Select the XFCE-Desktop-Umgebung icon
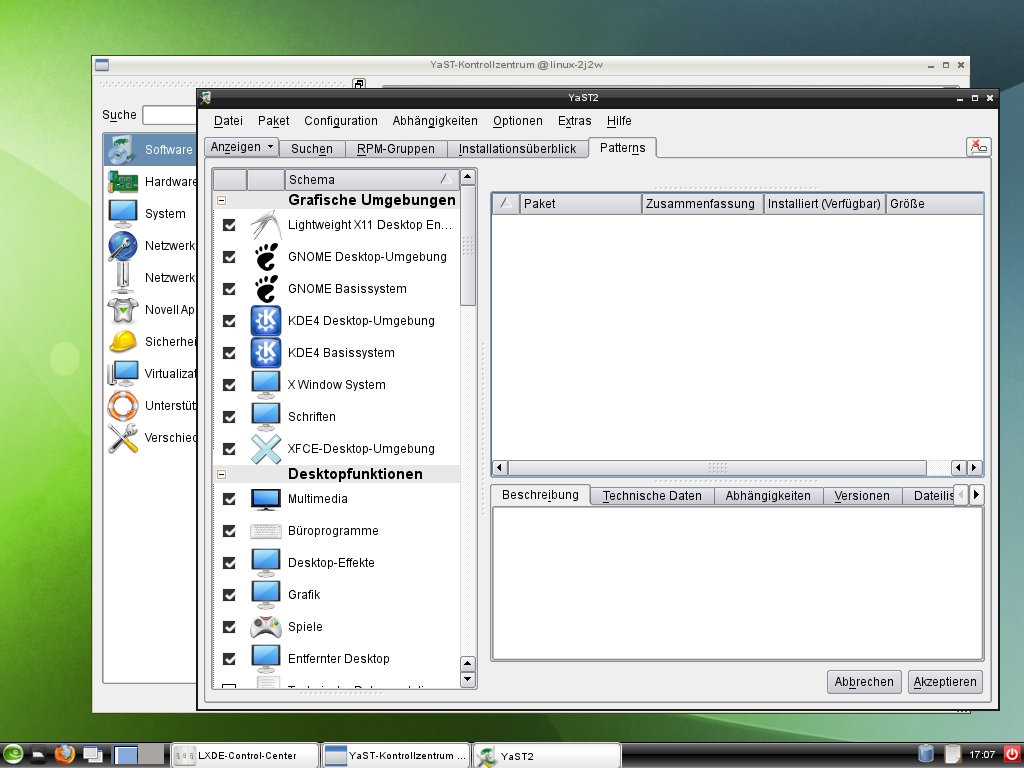The image size is (1024, 768). point(264,449)
